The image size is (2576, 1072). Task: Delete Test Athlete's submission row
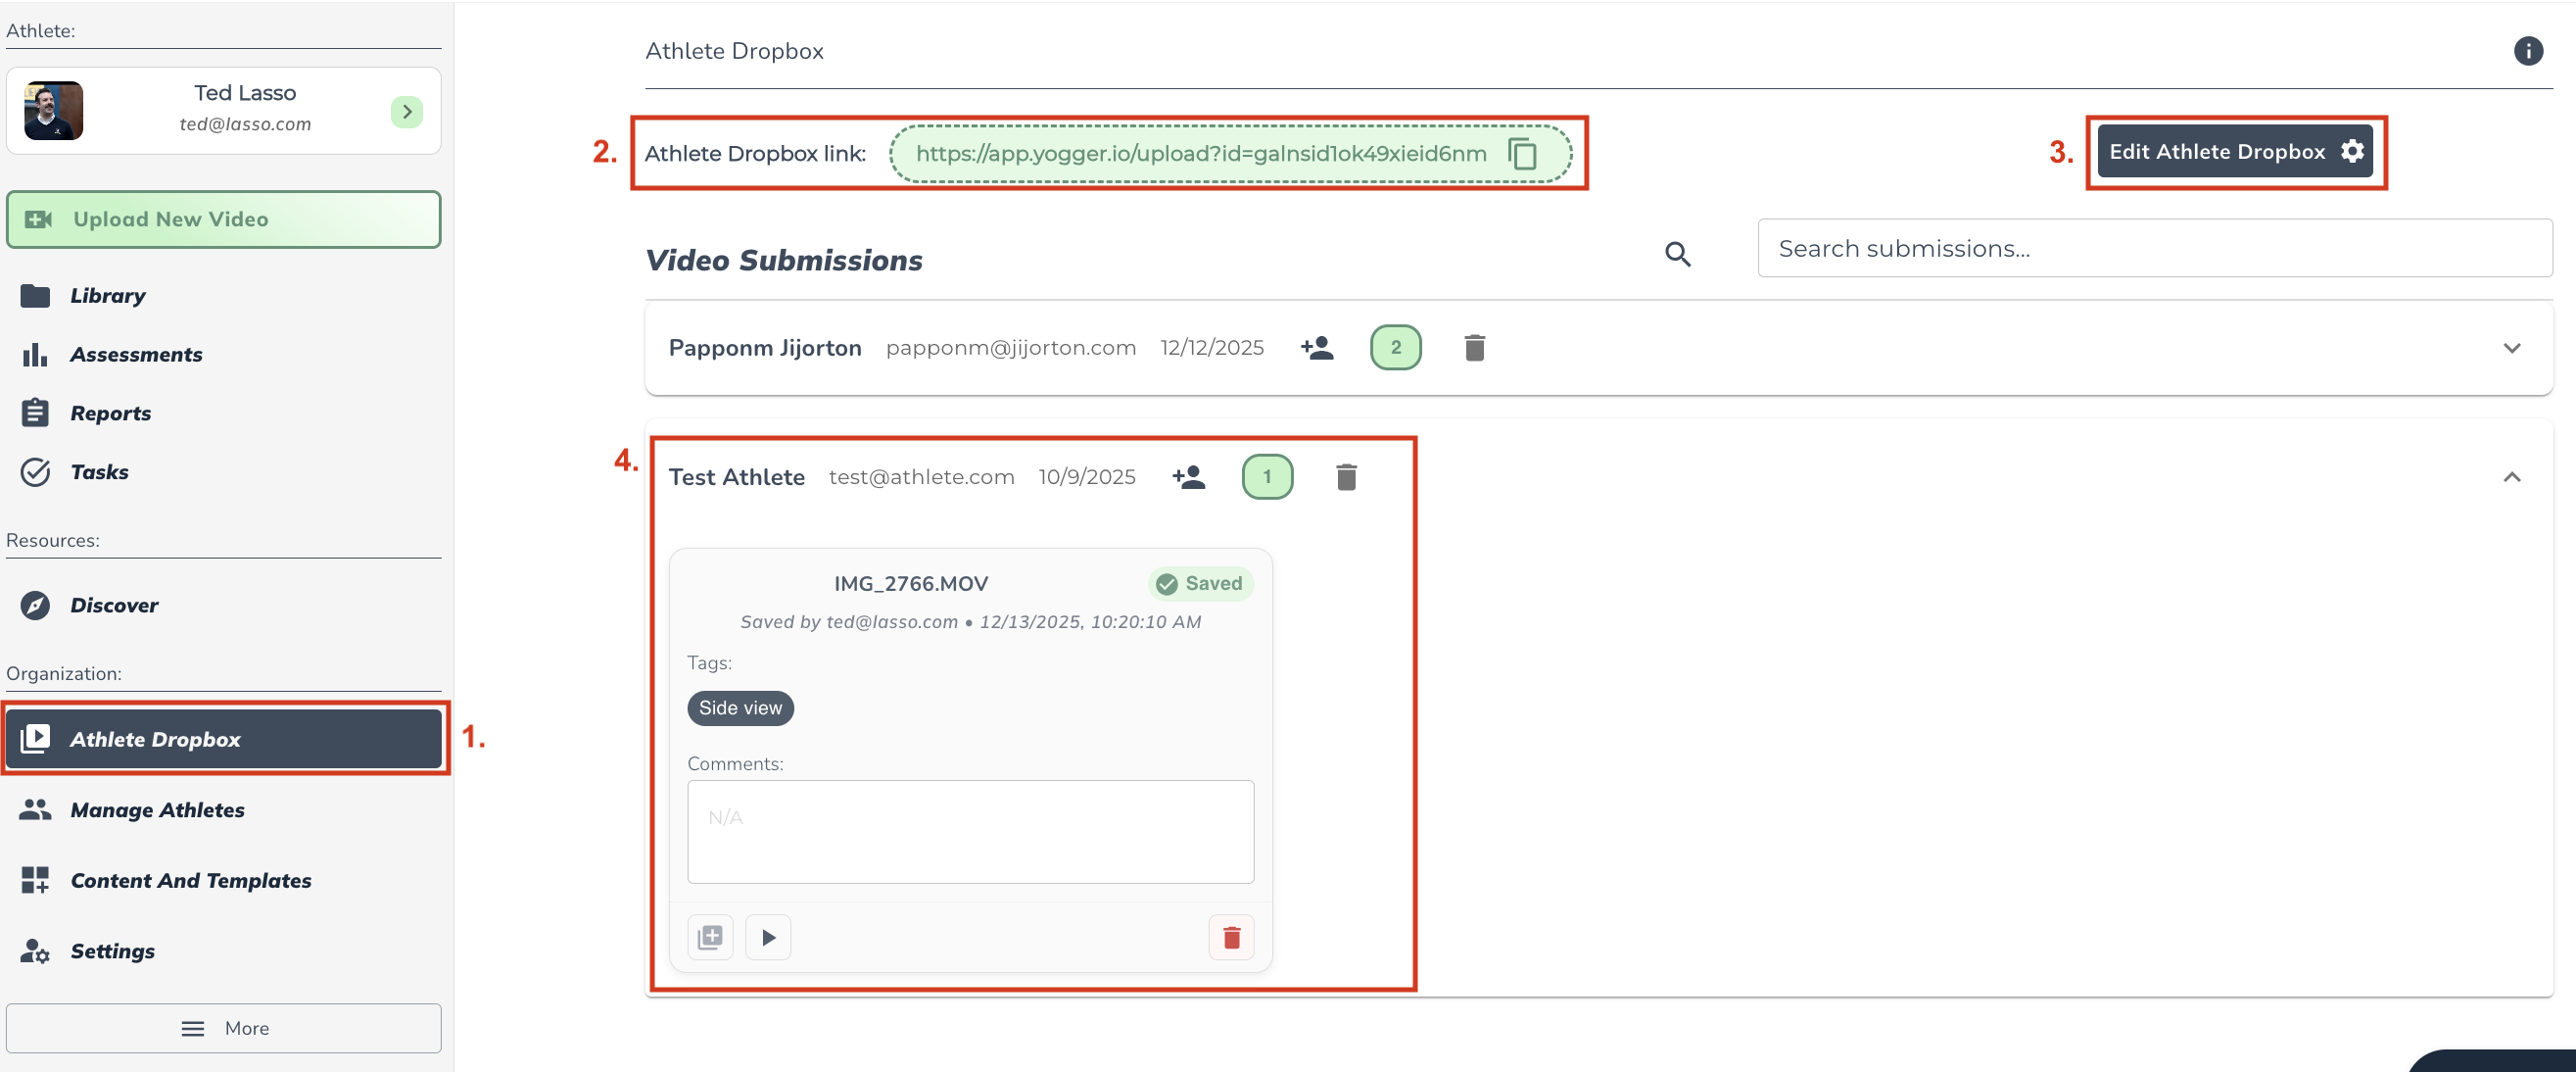1345,477
